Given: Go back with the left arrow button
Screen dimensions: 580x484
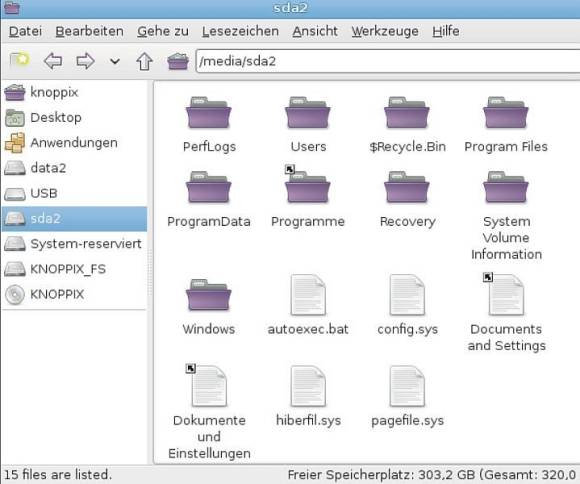Looking at the screenshot, I should [x=53, y=61].
